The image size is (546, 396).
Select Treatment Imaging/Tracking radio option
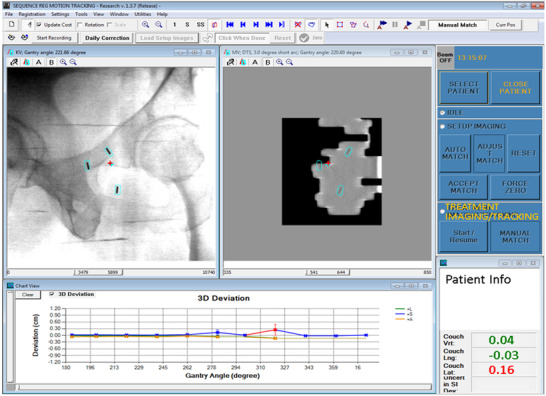442,211
